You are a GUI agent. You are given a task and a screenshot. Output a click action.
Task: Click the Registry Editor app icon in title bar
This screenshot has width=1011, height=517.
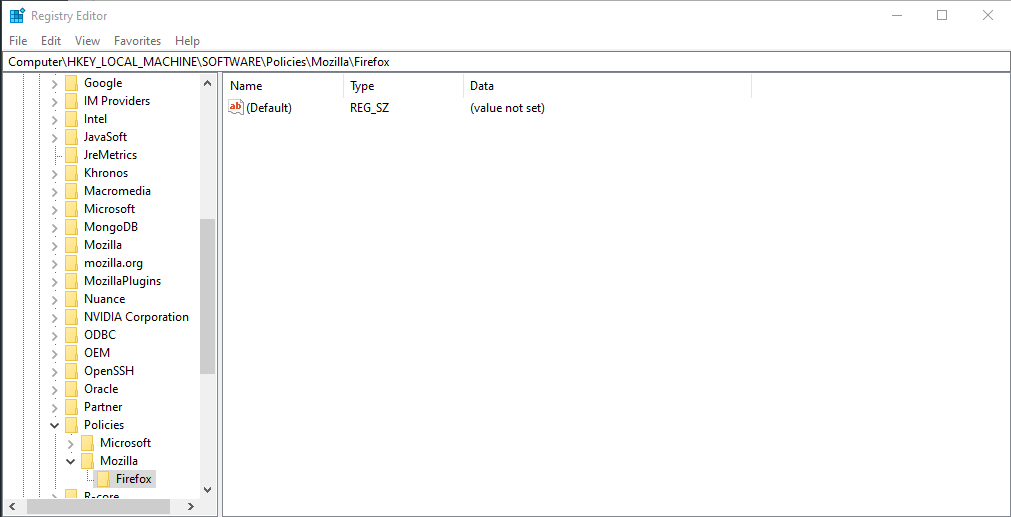coord(17,16)
